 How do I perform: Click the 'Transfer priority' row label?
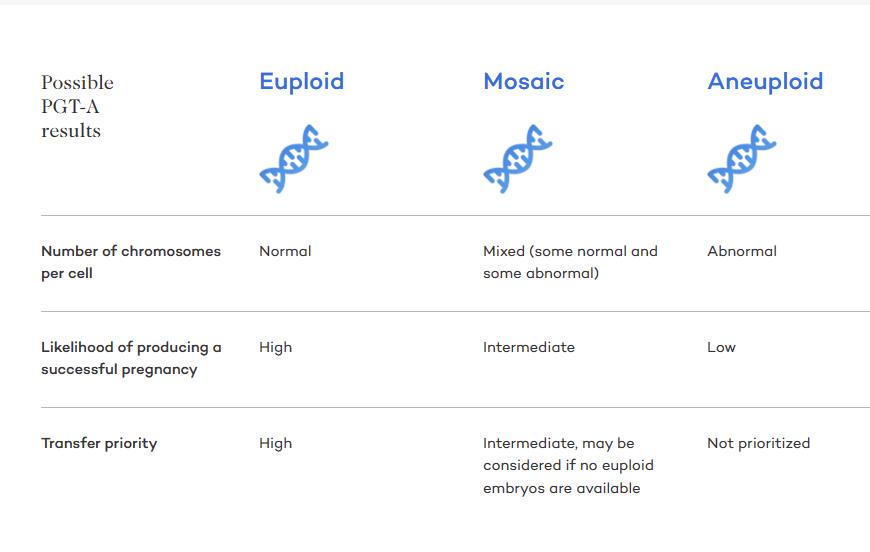pyautogui.click(x=99, y=443)
